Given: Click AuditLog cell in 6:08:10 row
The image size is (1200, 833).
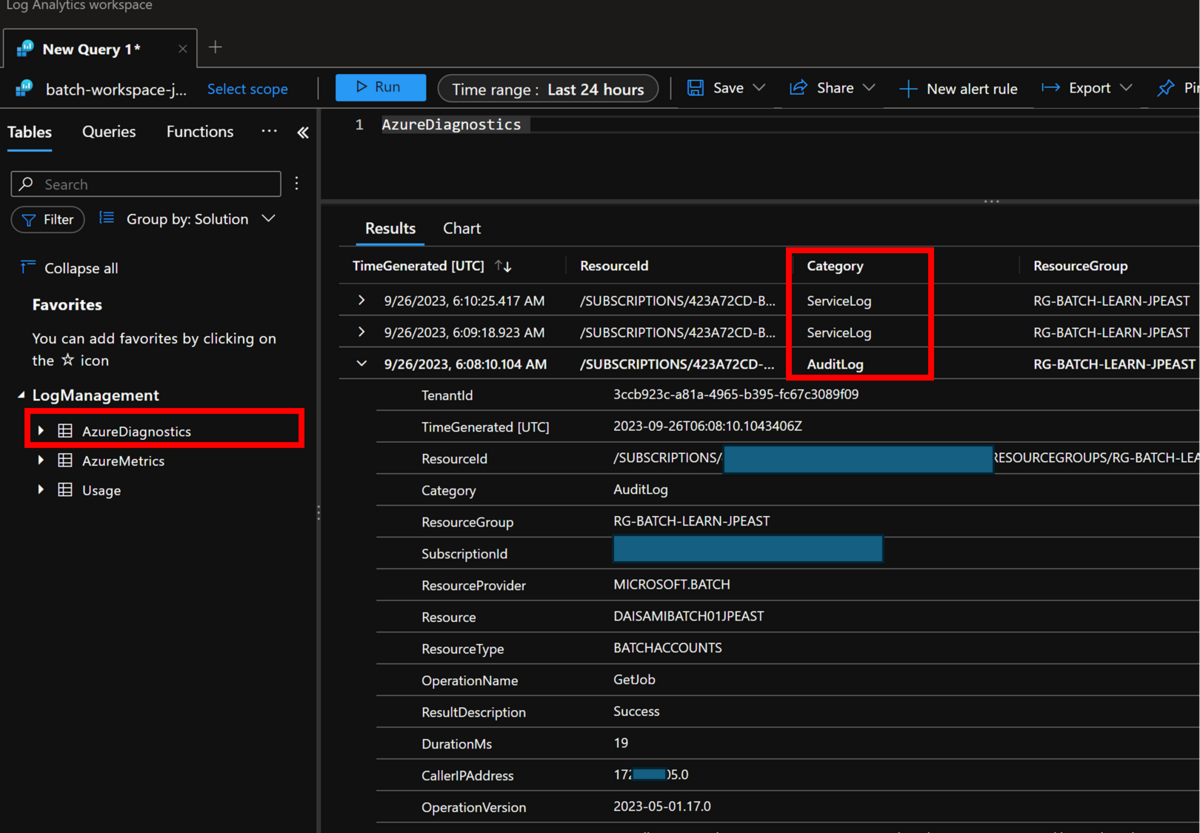Looking at the screenshot, I should pyautogui.click(x=835, y=364).
